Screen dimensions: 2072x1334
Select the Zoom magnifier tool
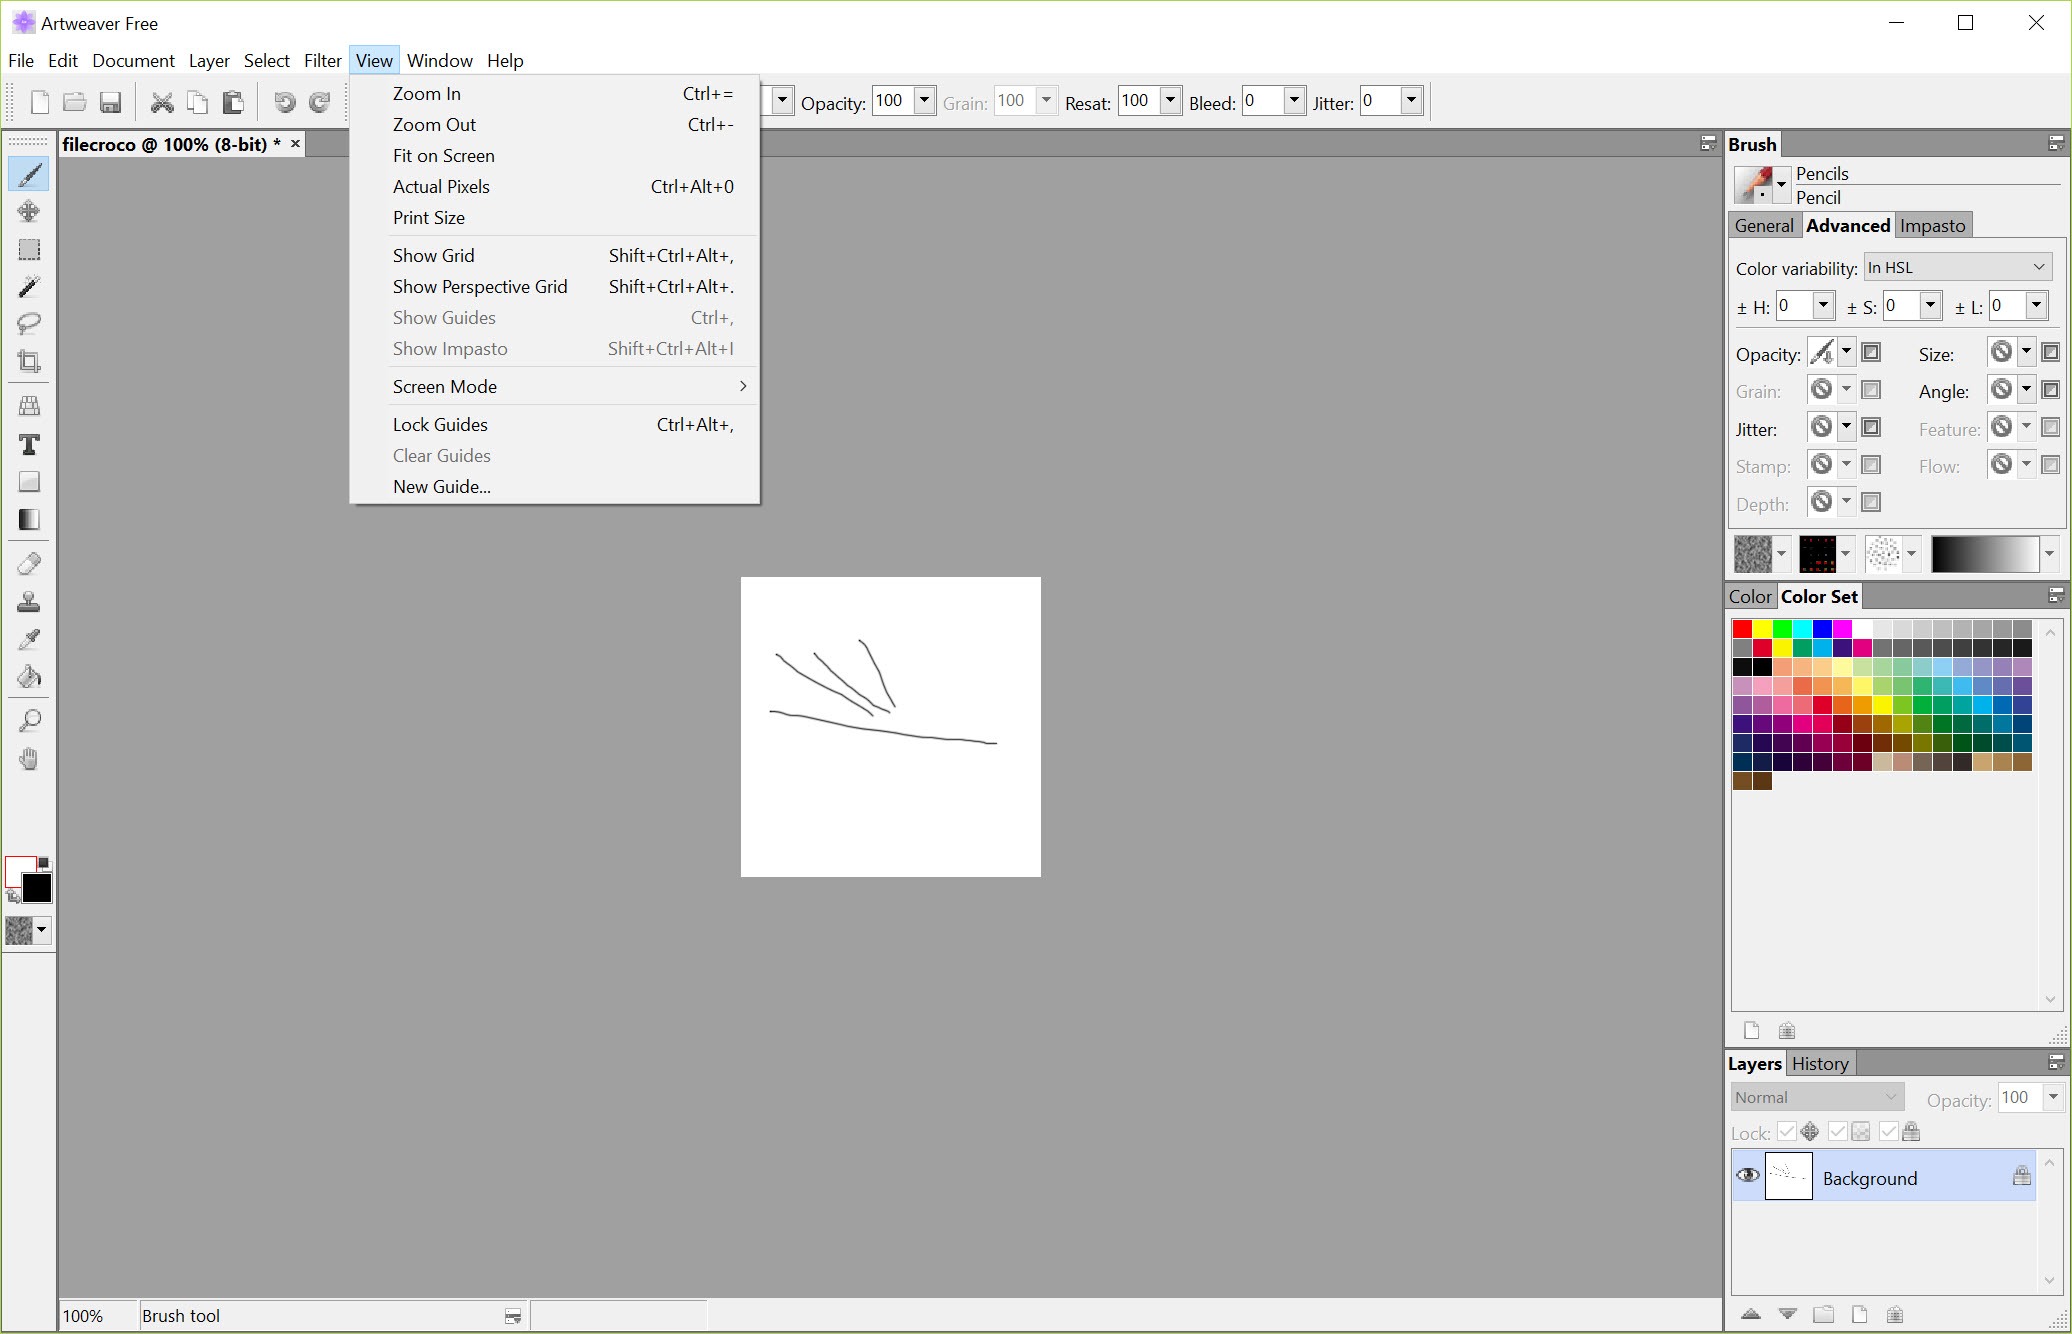[29, 721]
